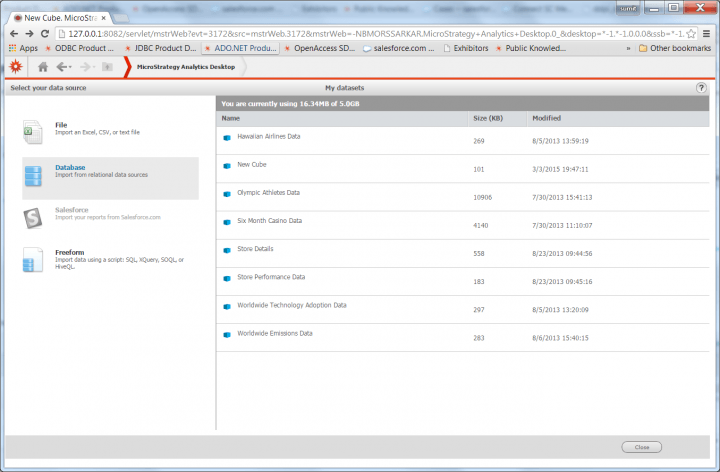Image resolution: width=720 pixels, height=472 pixels.
Task: Click the back arrow in MicroStrategy toolbar
Action: click(x=63, y=67)
